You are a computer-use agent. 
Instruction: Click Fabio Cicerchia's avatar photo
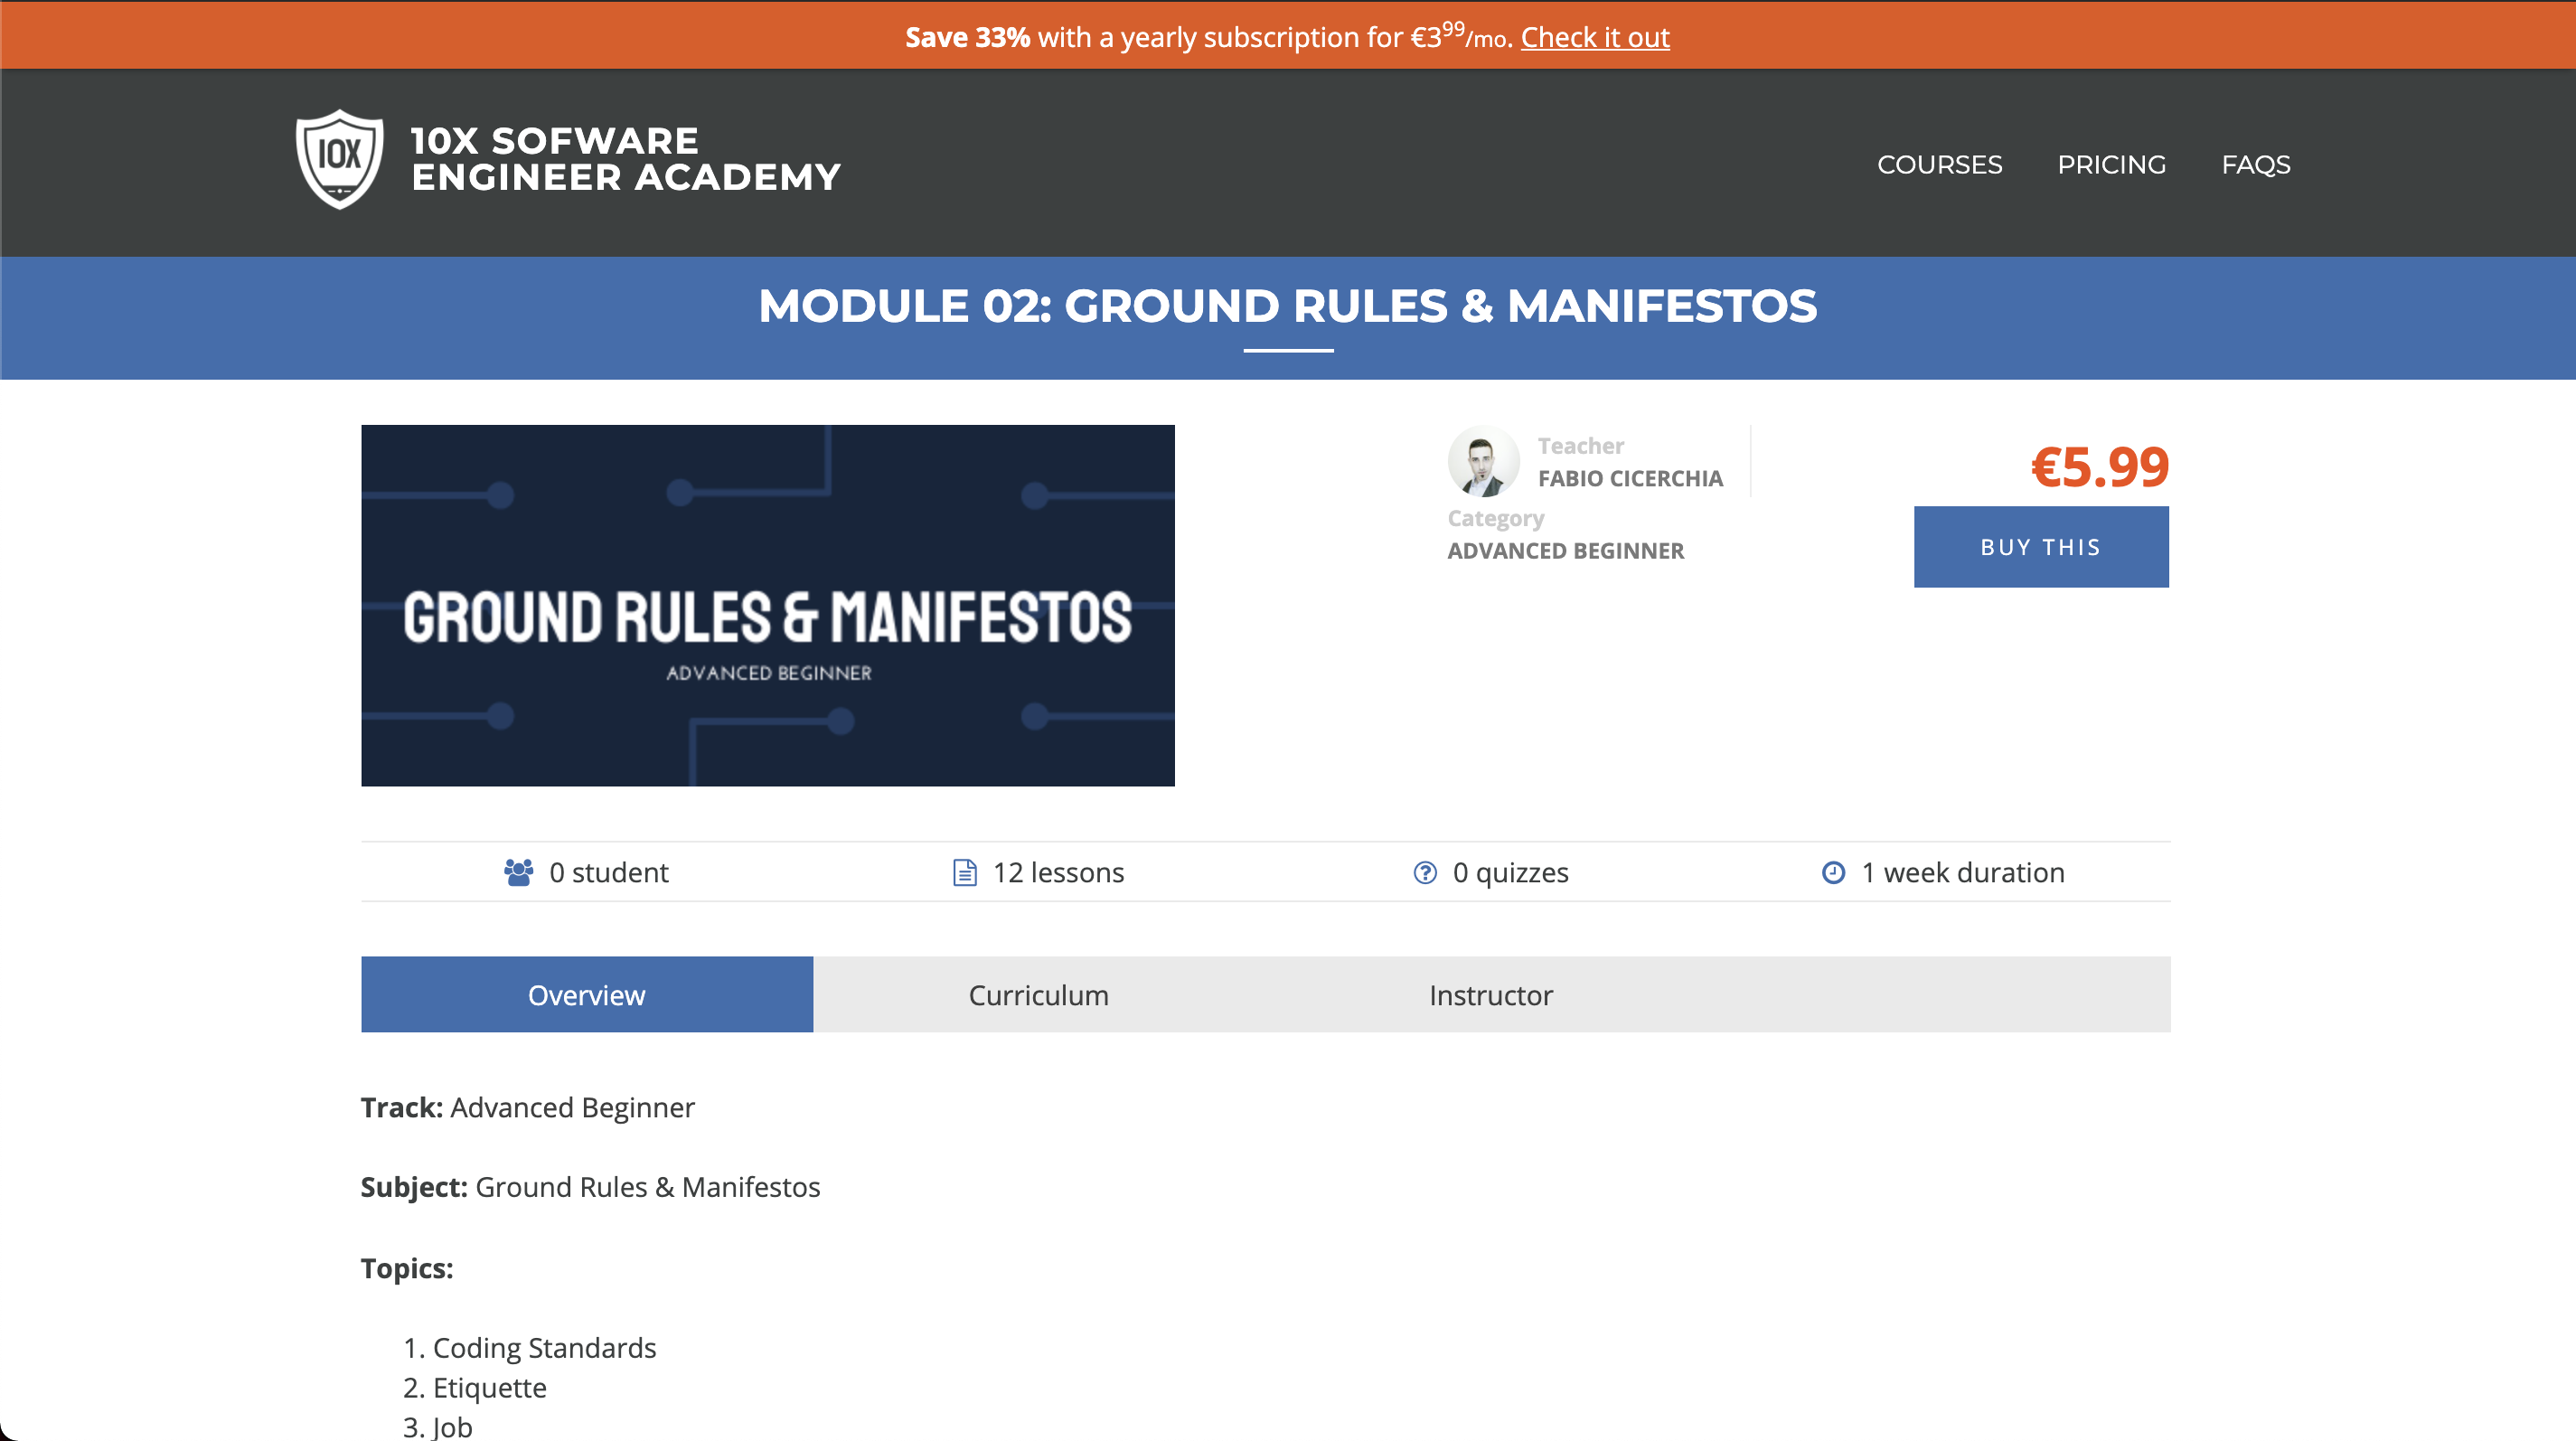click(x=1483, y=461)
